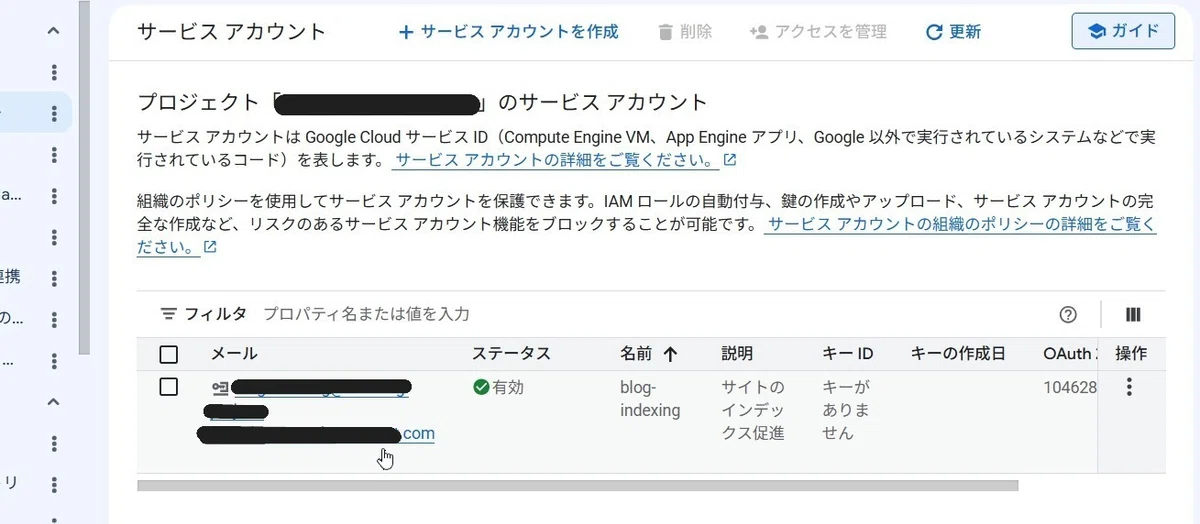Click the 104628 OAuth client ID cell
Viewport: 1200px width, 524px height.
click(1070, 387)
